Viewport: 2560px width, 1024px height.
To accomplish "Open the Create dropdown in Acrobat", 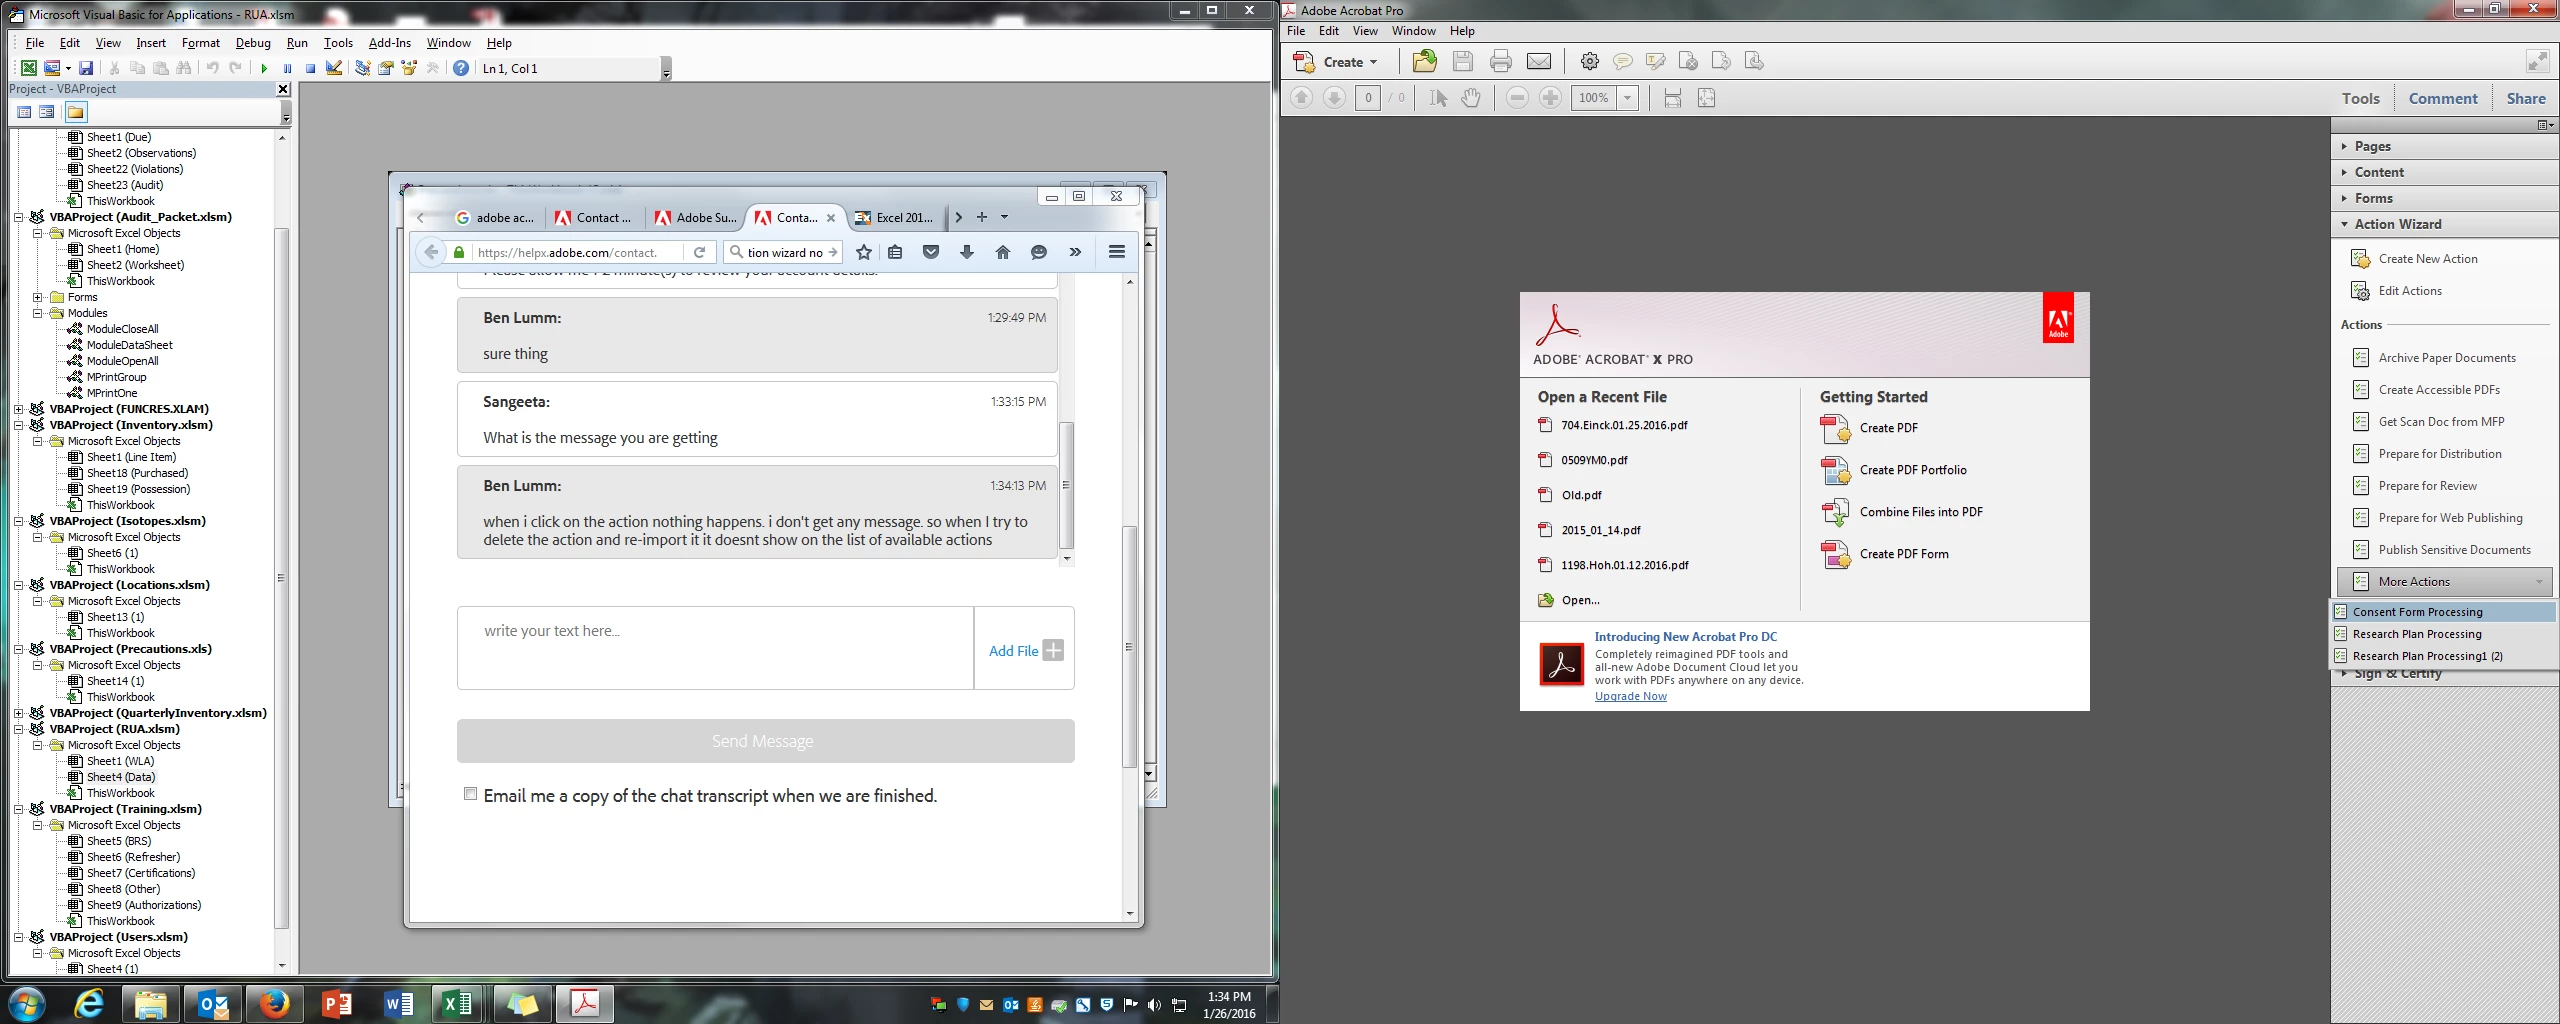I will tap(1336, 62).
